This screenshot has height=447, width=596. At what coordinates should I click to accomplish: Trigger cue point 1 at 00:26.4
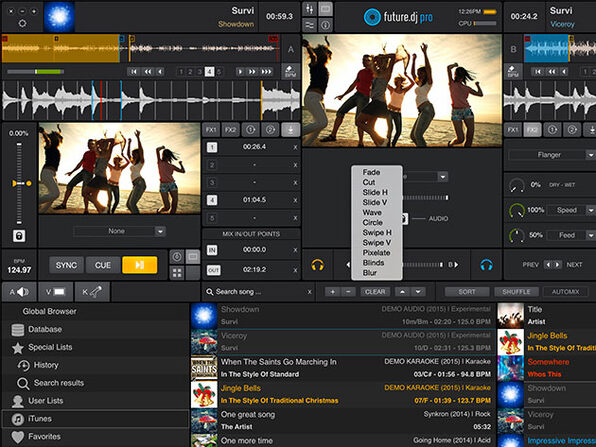[x=212, y=147]
